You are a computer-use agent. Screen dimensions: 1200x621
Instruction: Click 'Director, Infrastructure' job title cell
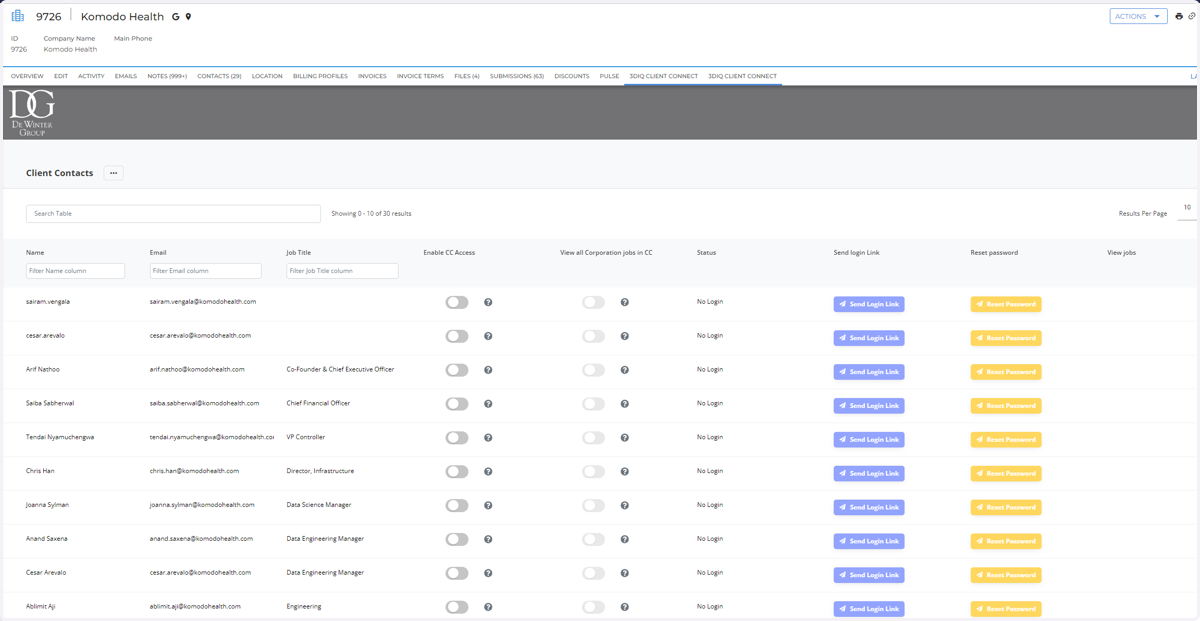point(320,471)
